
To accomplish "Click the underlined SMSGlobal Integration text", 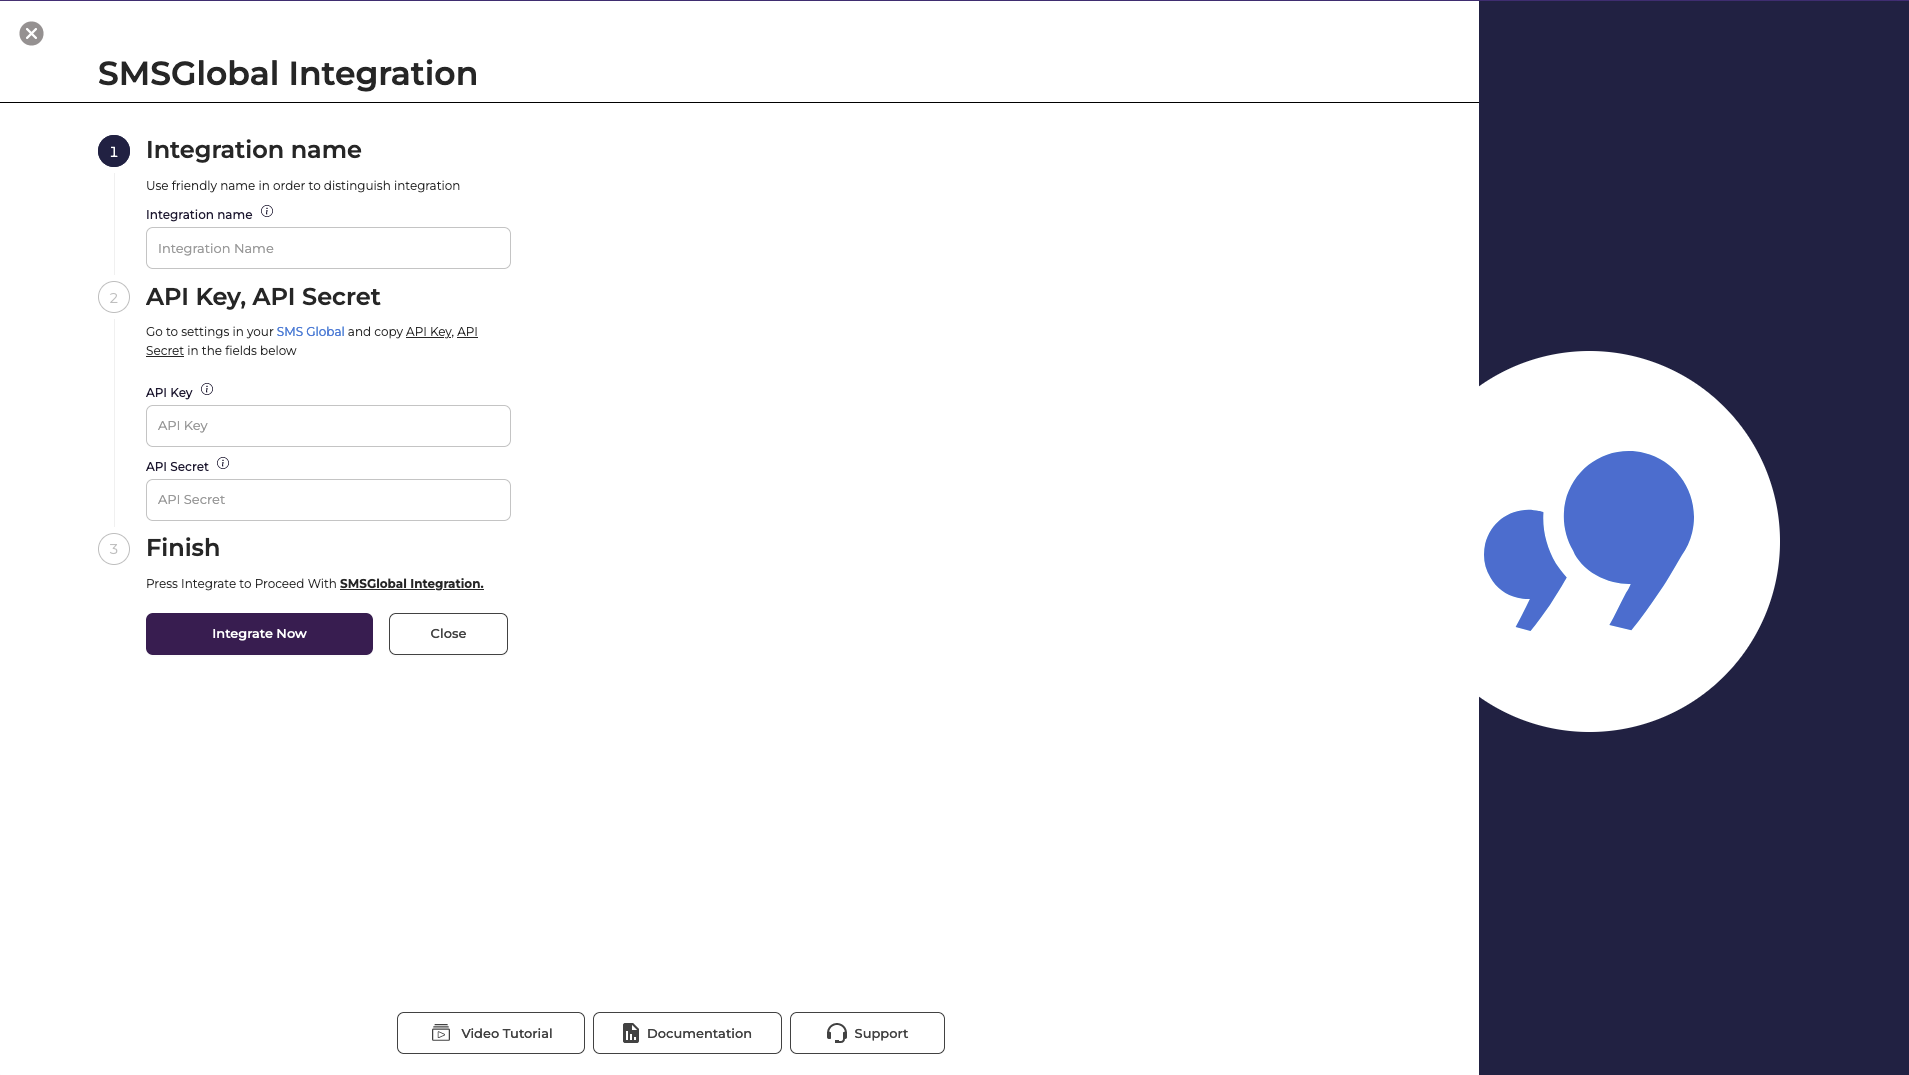I will pos(412,584).
